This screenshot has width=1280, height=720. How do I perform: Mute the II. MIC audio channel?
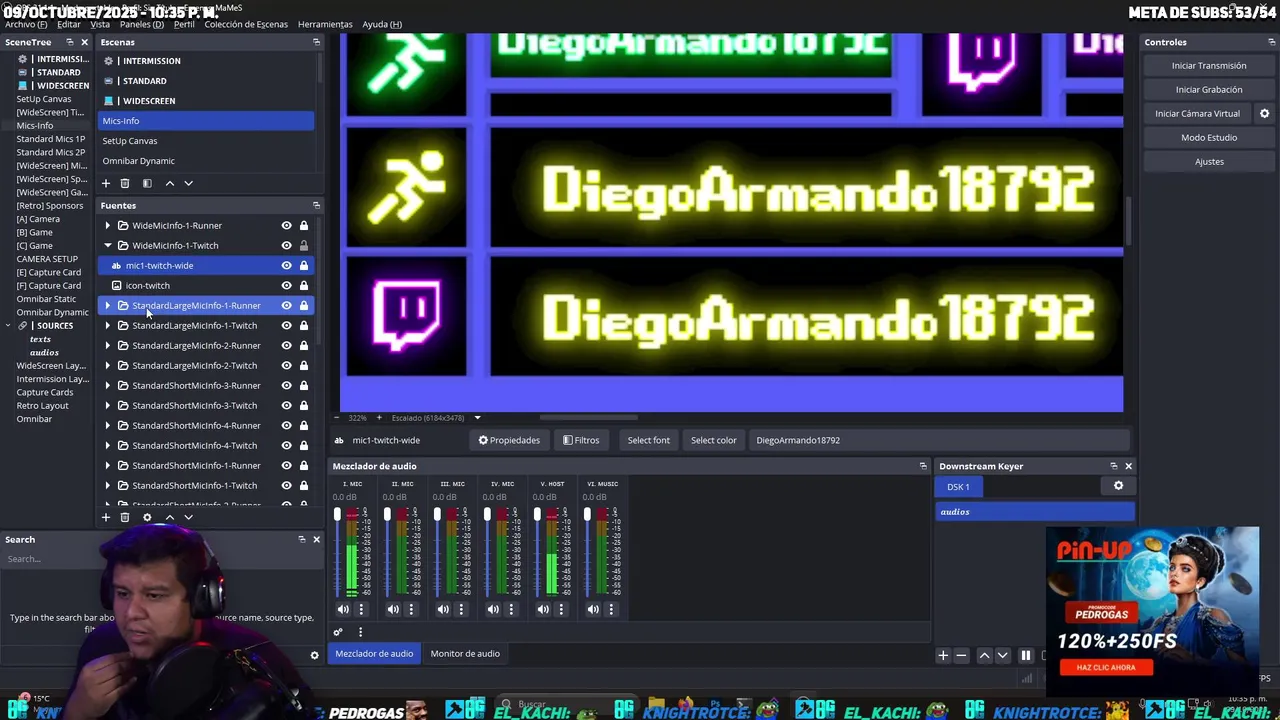pos(393,609)
